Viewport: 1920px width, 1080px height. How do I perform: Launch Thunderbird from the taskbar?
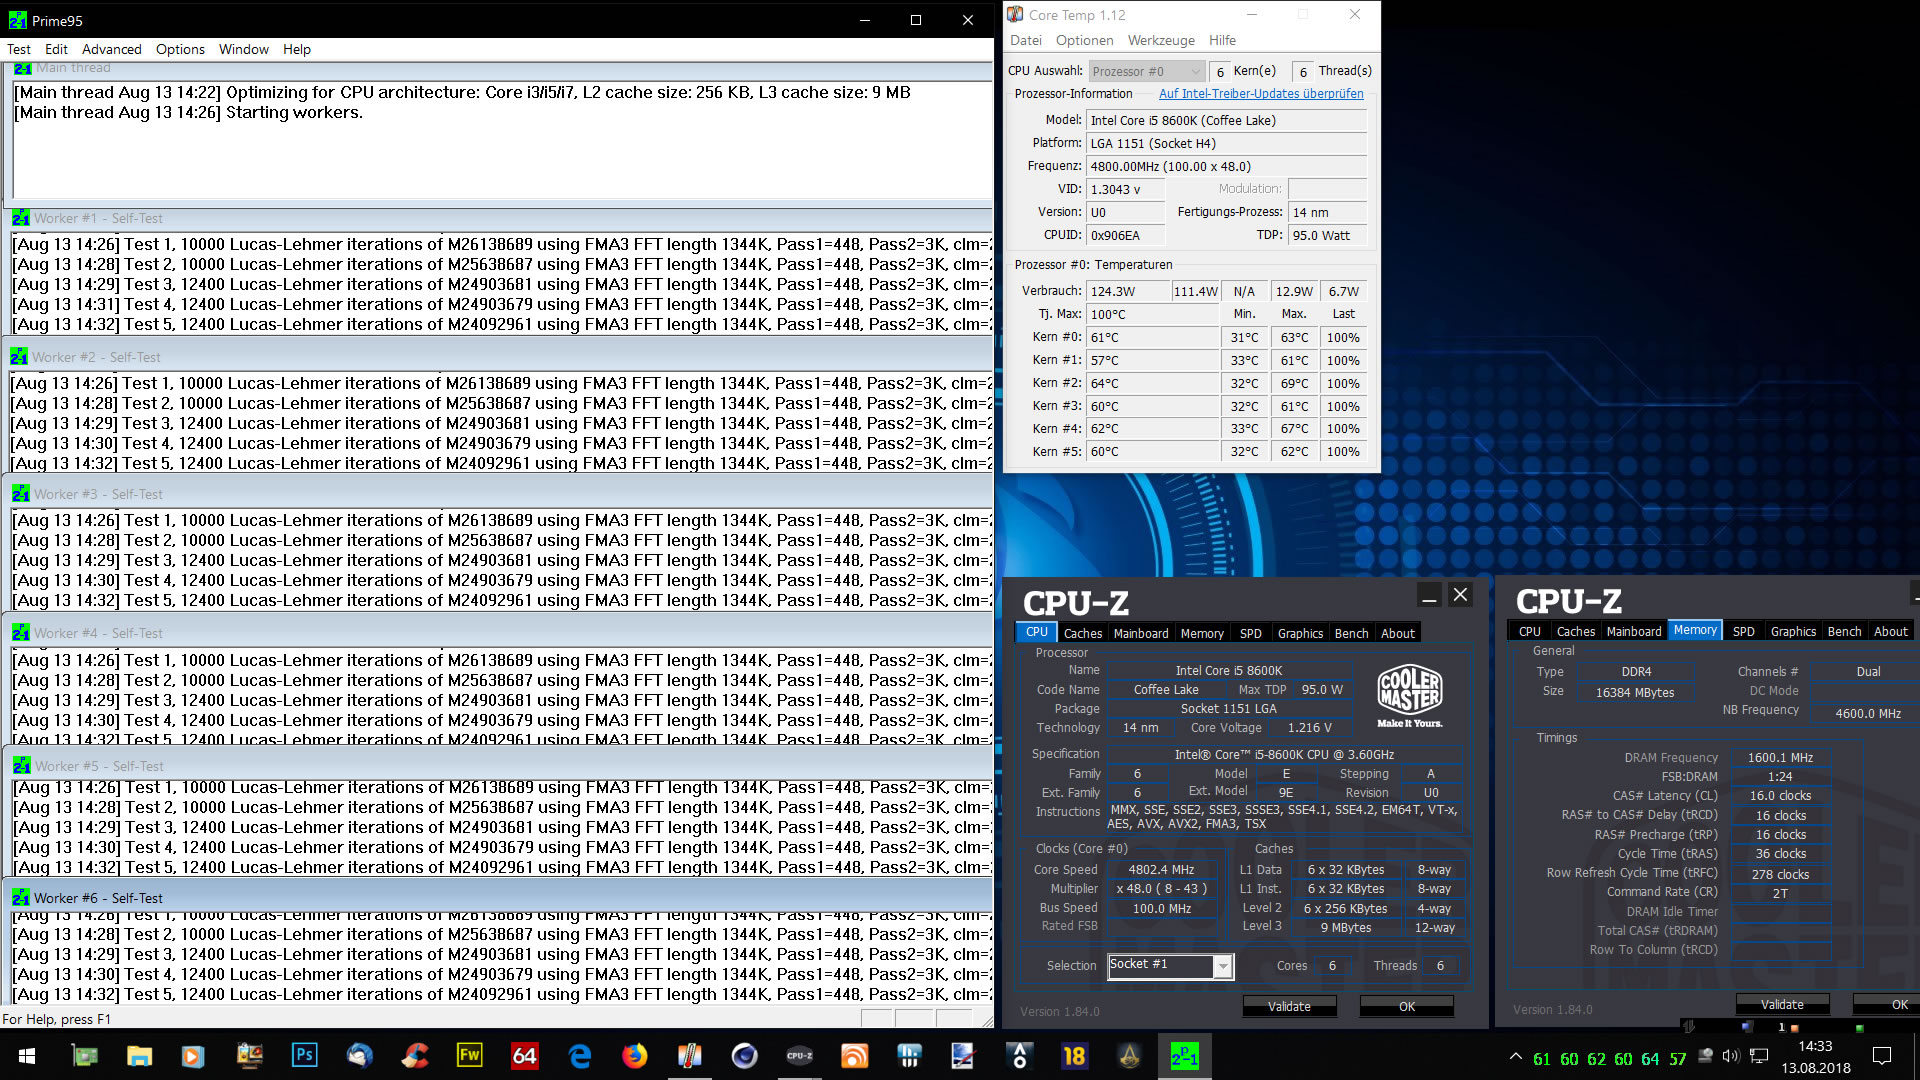click(359, 1056)
